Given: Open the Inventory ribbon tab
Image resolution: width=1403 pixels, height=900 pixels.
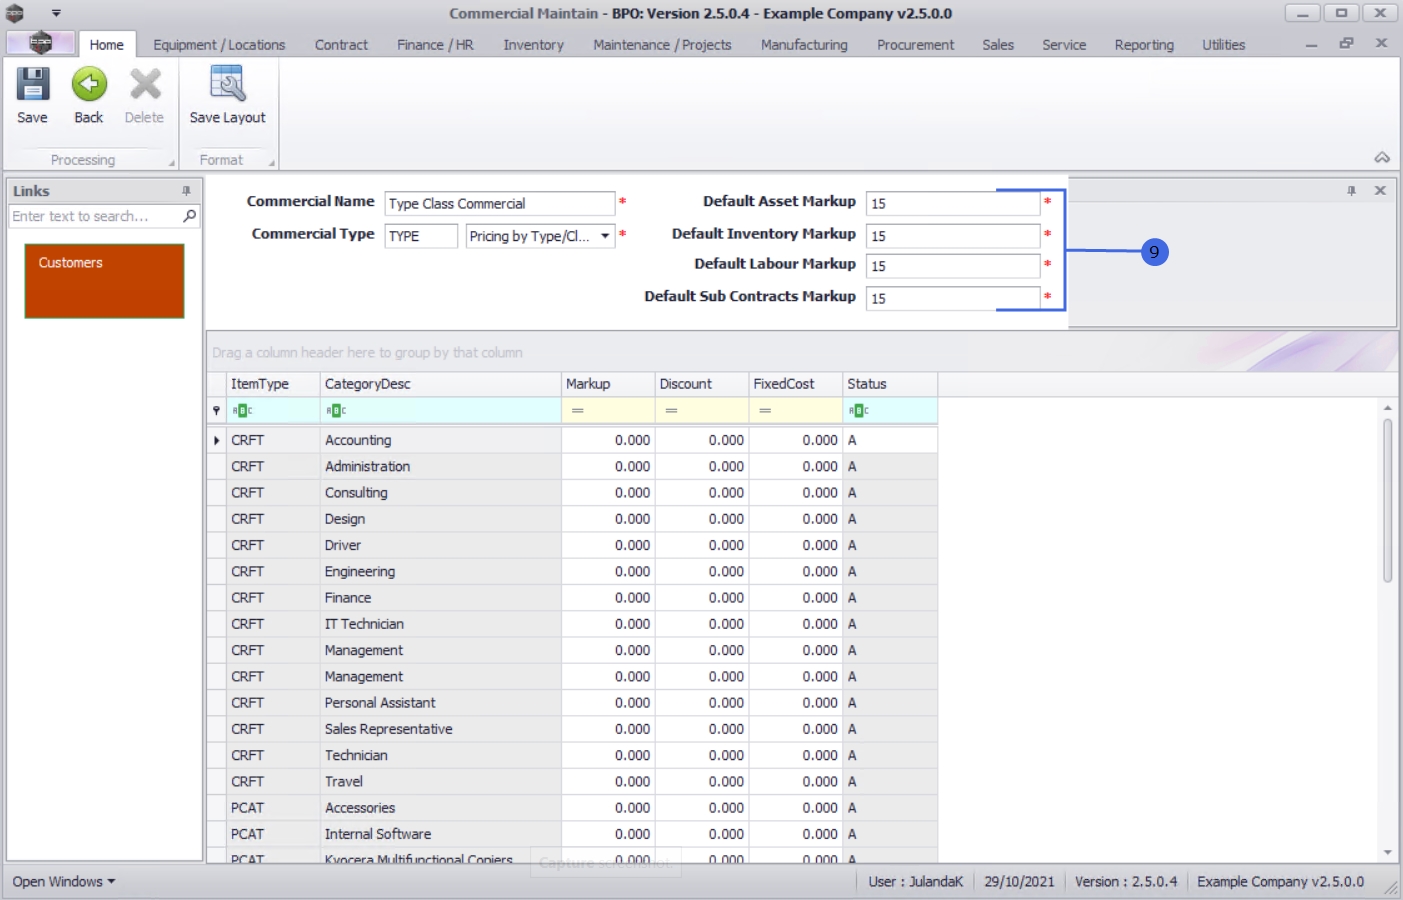Looking at the screenshot, I should point(533,45).
